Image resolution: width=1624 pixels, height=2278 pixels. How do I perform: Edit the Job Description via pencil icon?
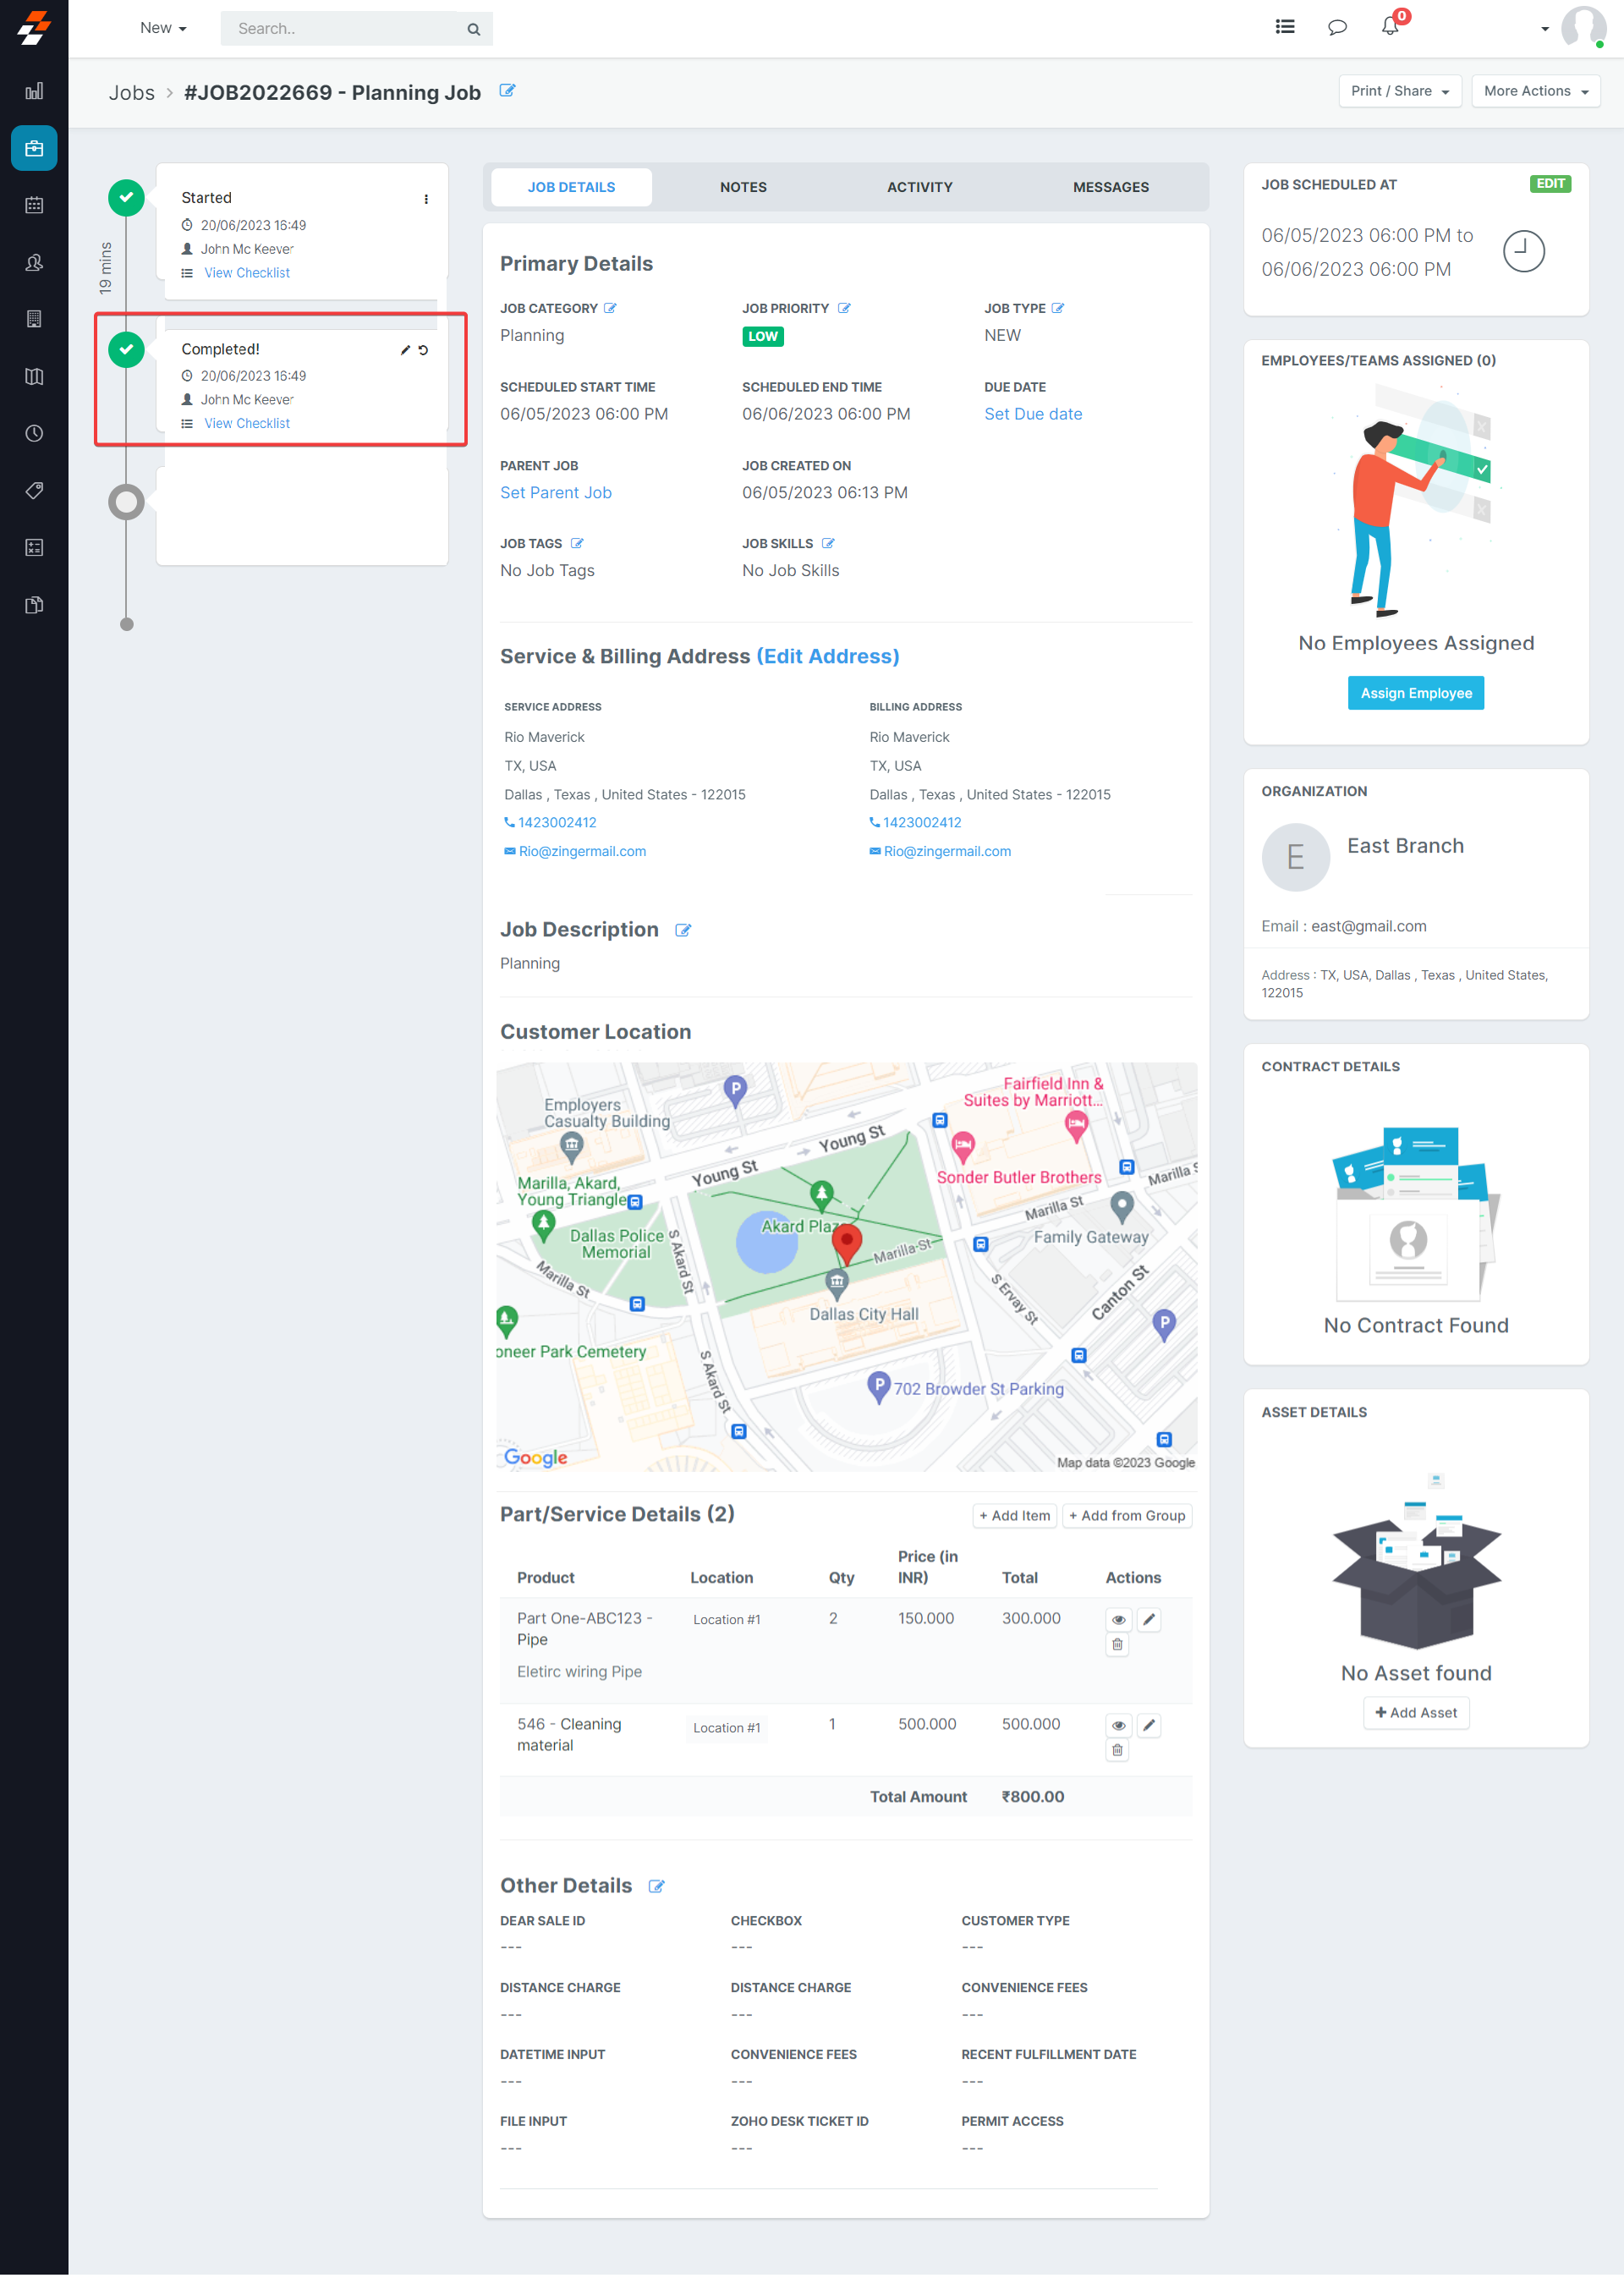683,930
